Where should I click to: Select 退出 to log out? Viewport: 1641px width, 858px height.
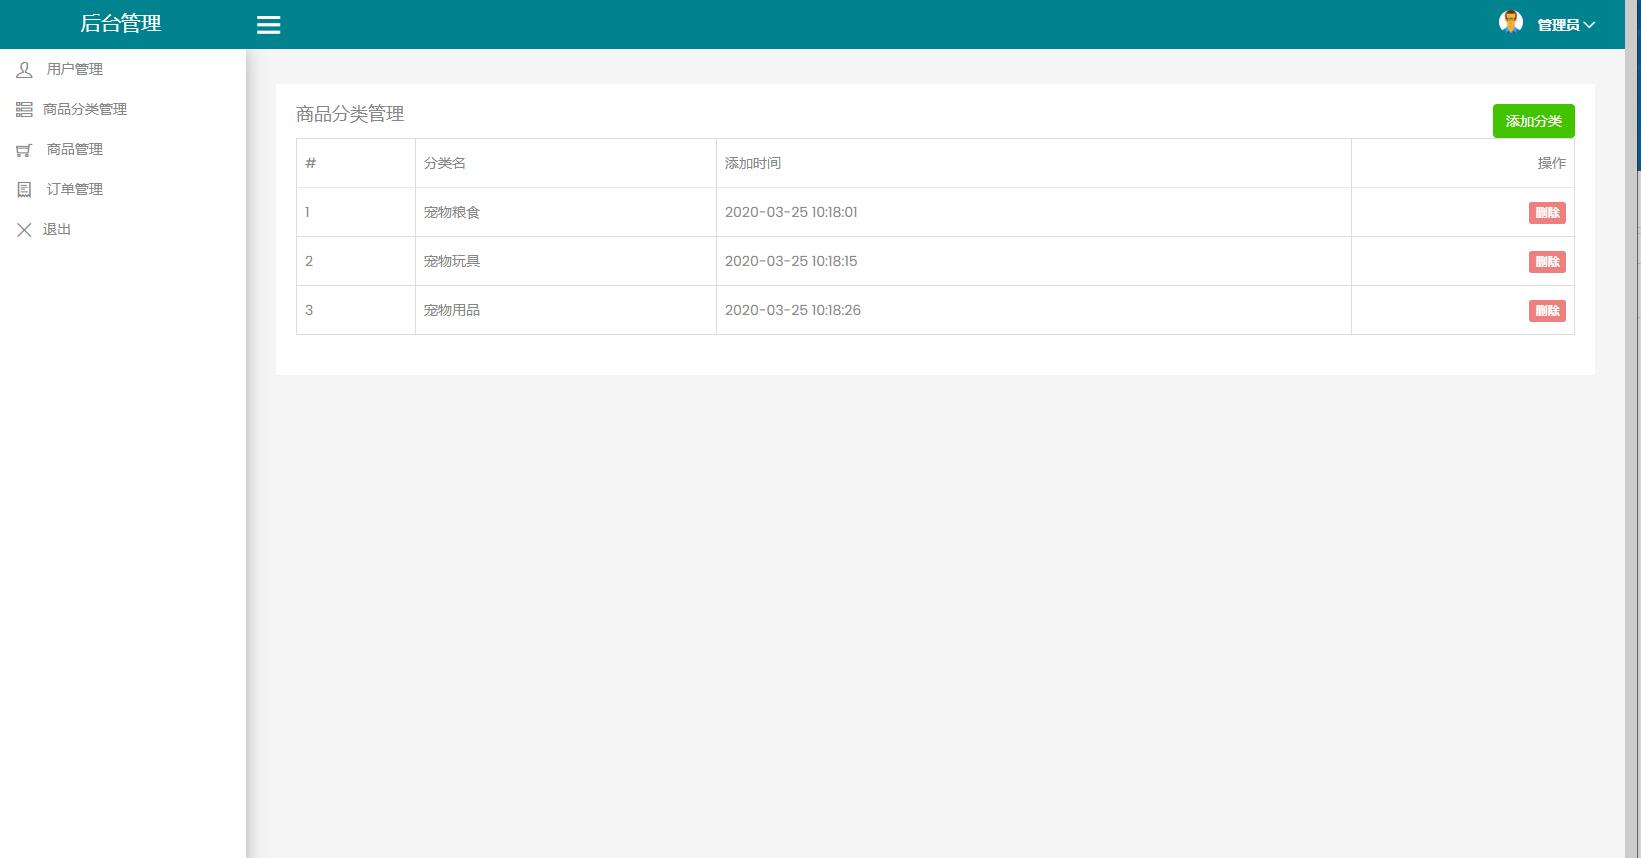(x=57, y=230)
